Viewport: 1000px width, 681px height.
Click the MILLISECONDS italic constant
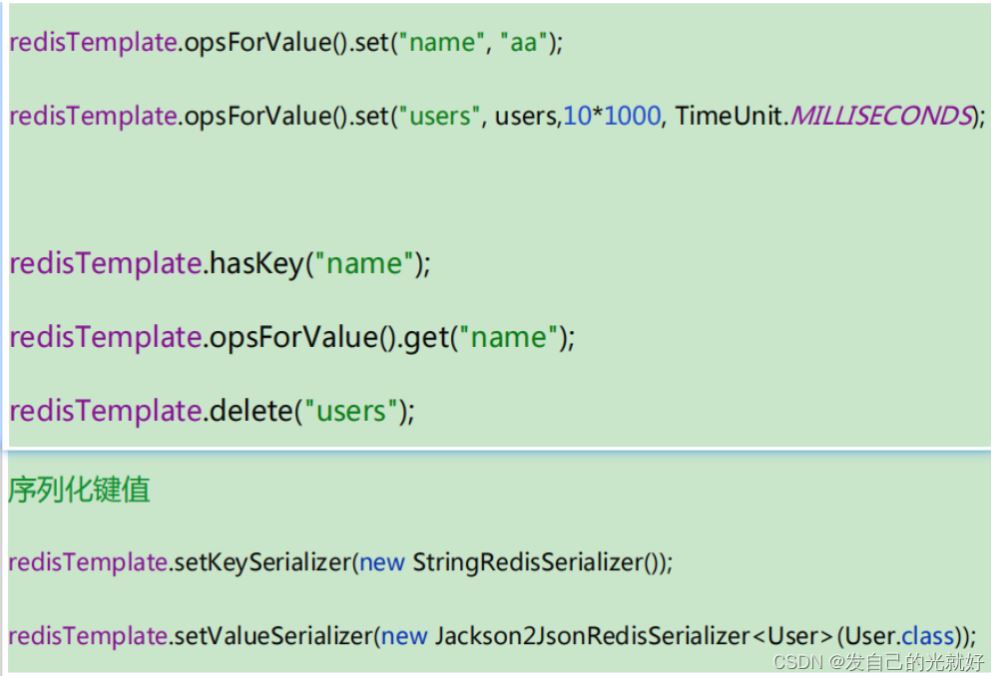coord(879,116)
